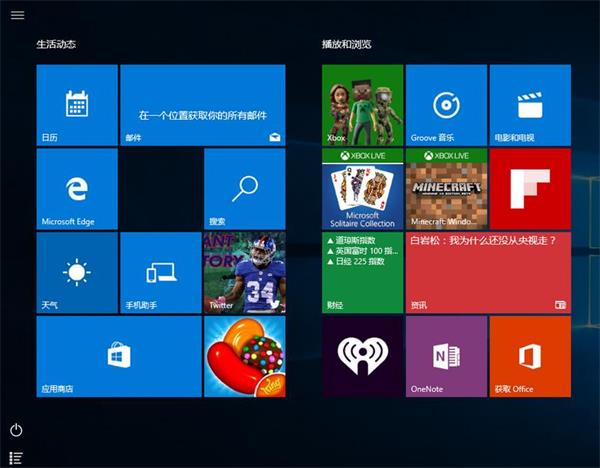Viewport: 600px width, 468px height.
Task: Click the power button icon
Action: 16,430
